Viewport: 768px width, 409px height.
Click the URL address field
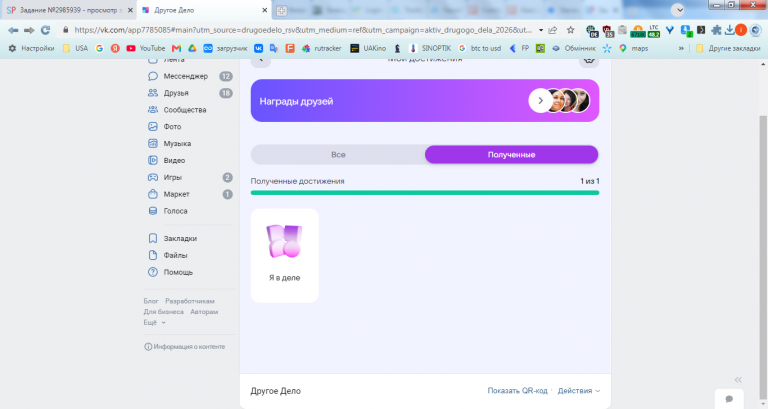pos(302,30)
